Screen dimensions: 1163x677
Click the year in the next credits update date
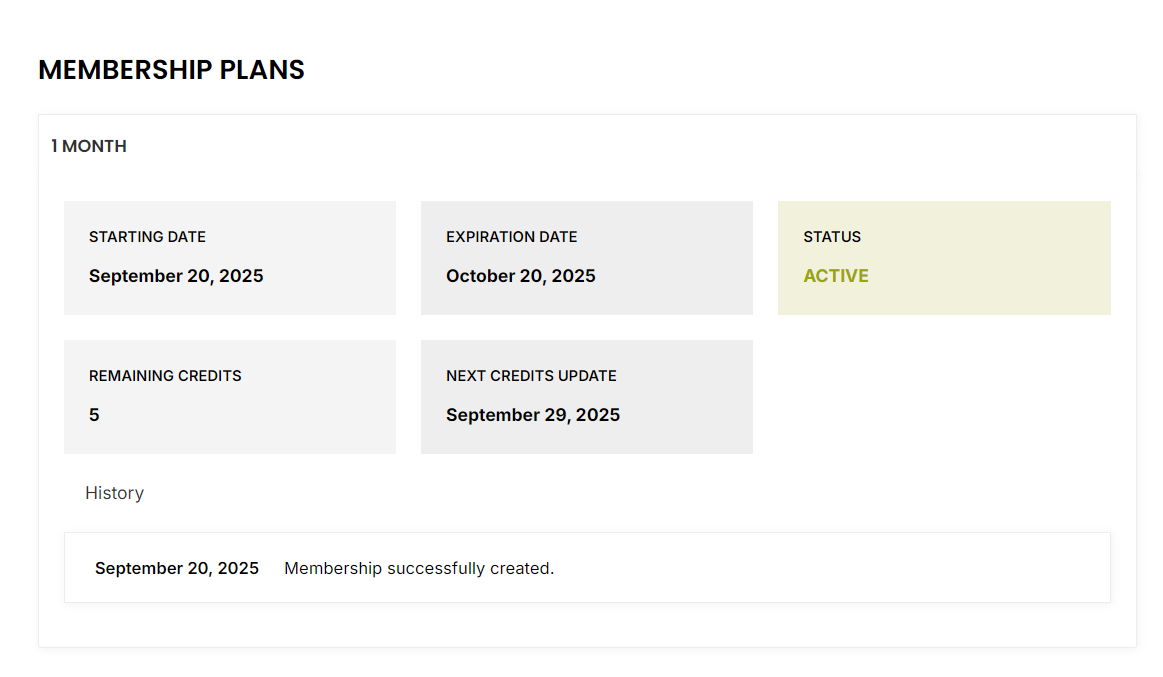coord(597,415)
